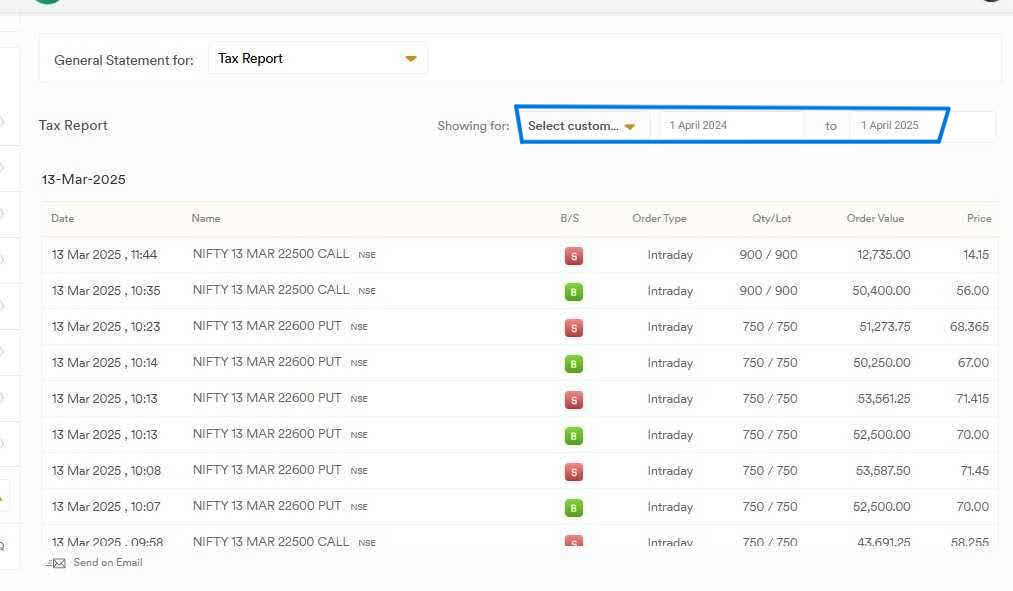Click the green Buy badge on the 10:35 trade
The height and width of the screenshot is (591, 1013).
point(573,292)
